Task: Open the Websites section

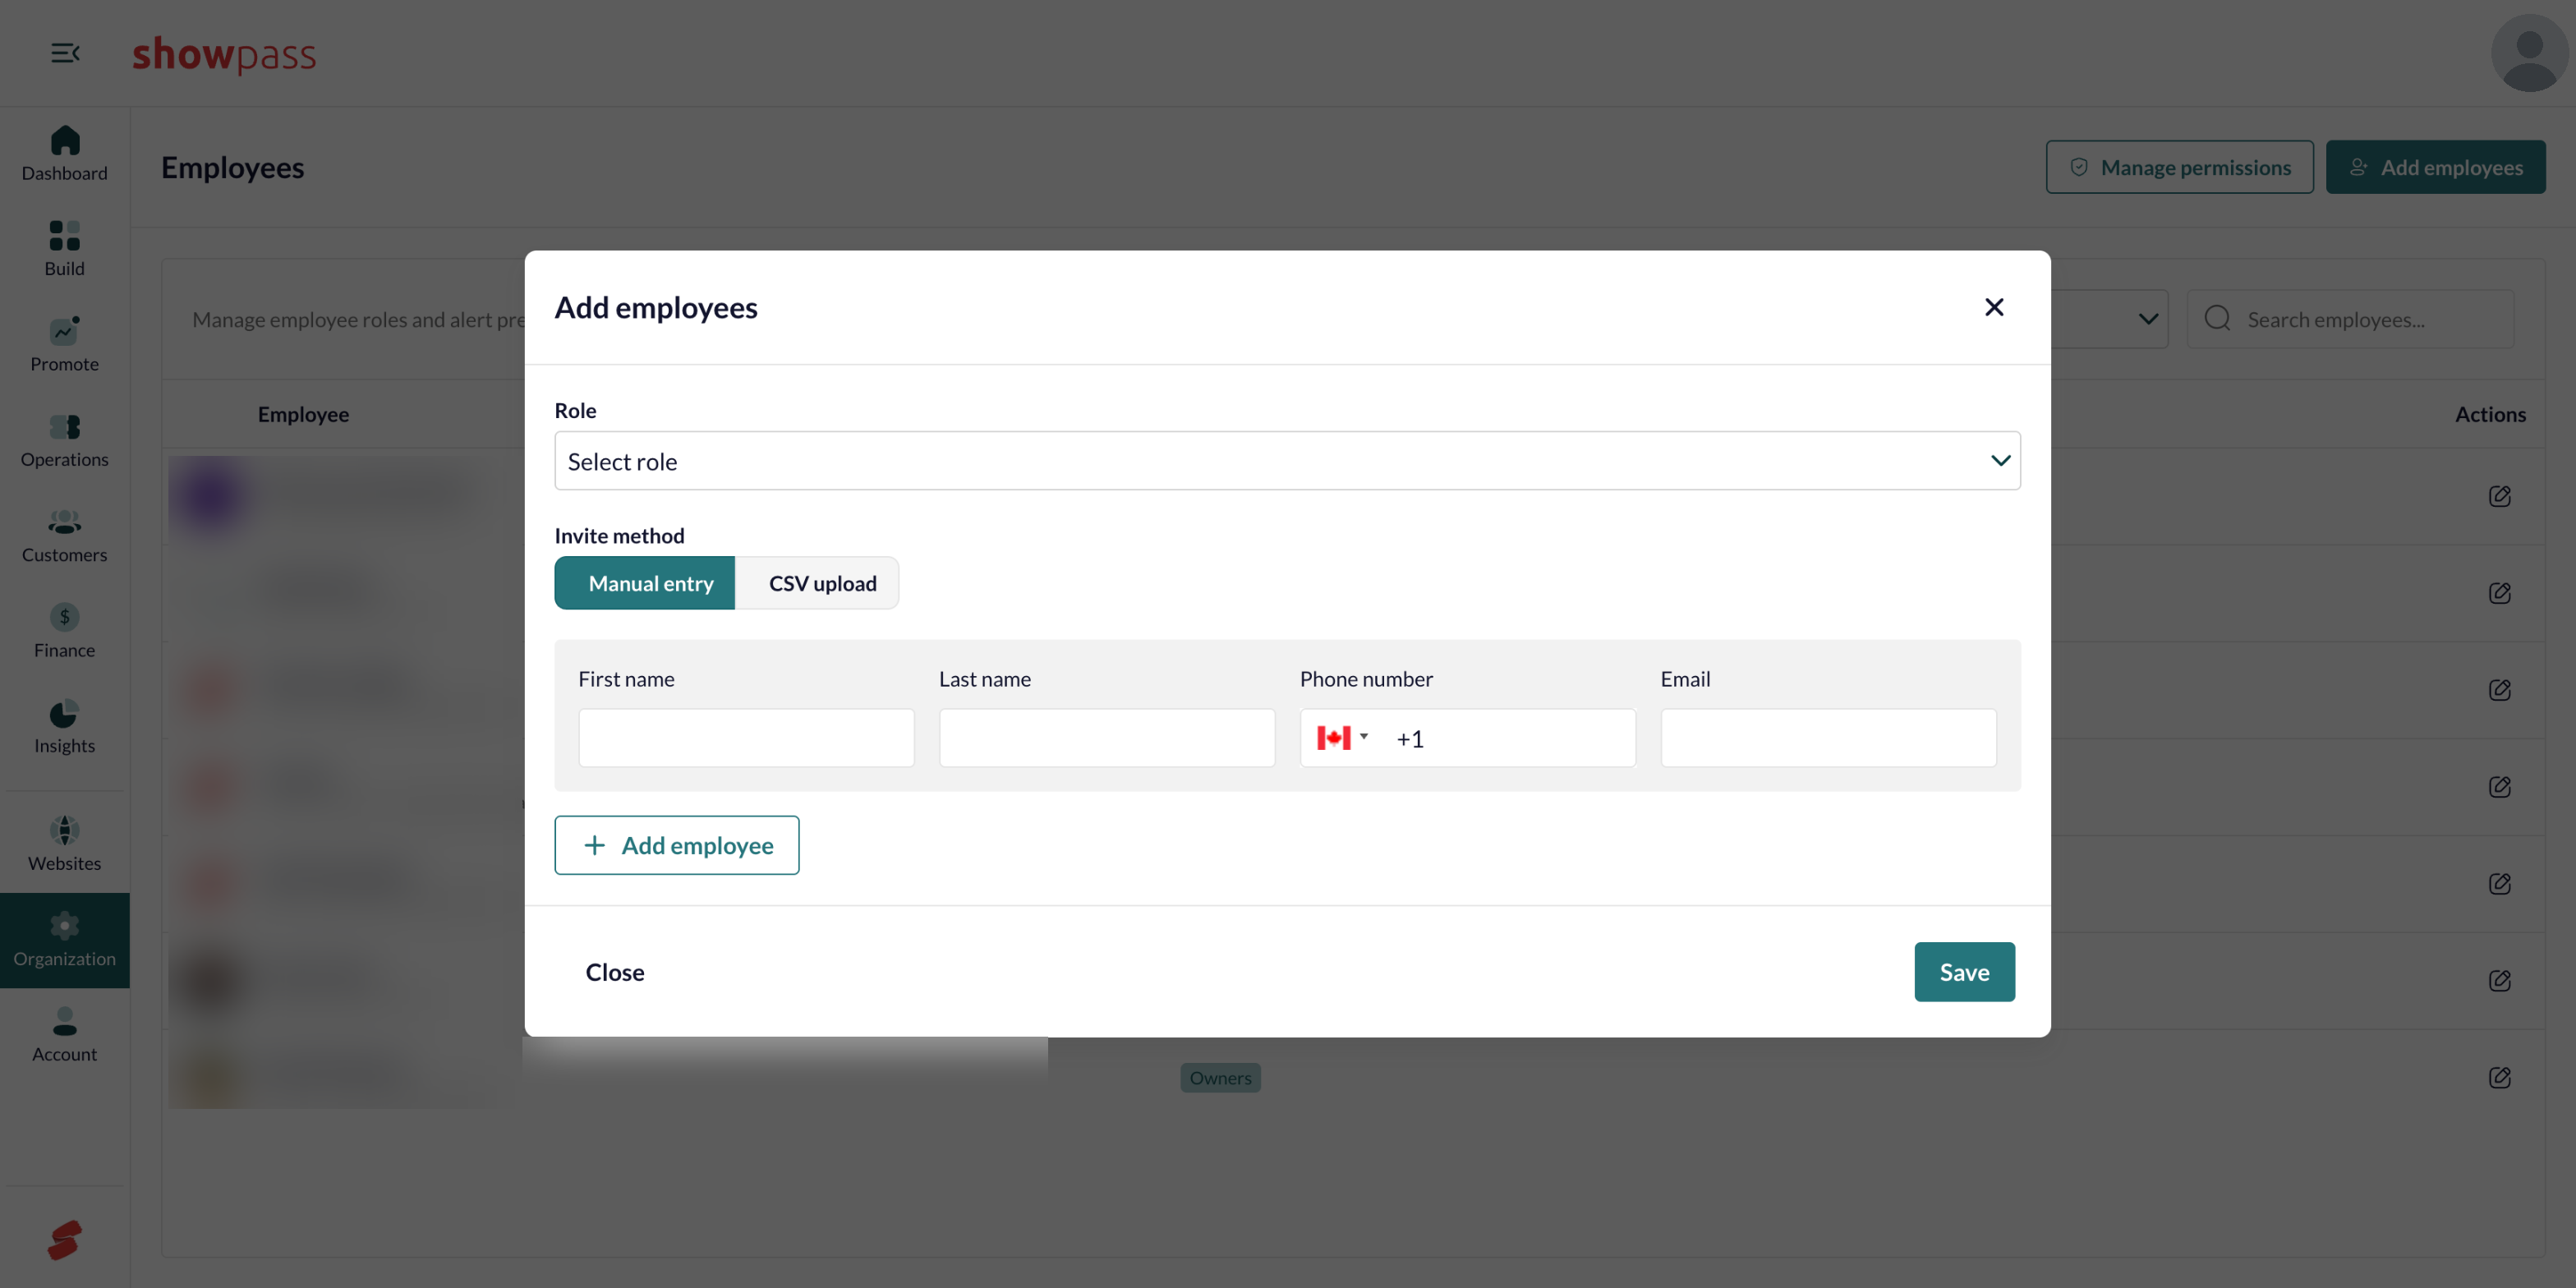Action: (x=64, y=844)
